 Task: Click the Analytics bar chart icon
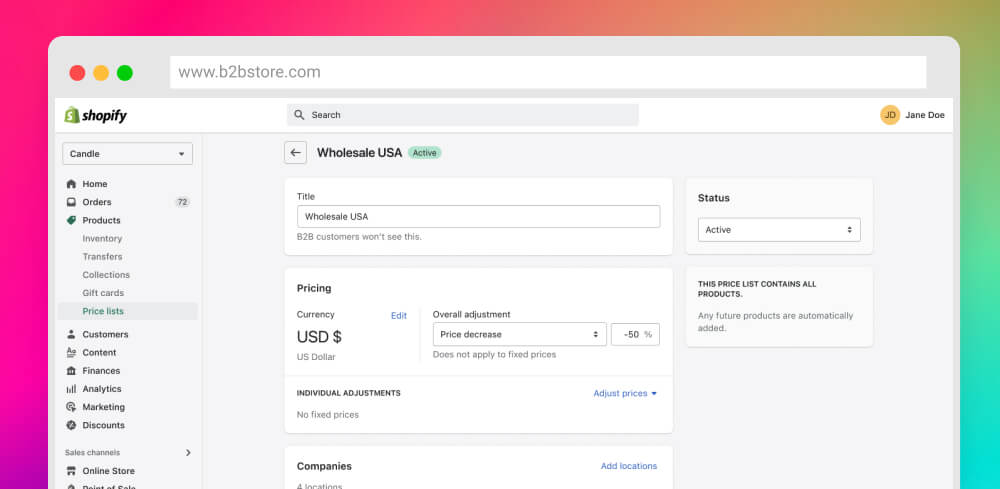(71, 389)
